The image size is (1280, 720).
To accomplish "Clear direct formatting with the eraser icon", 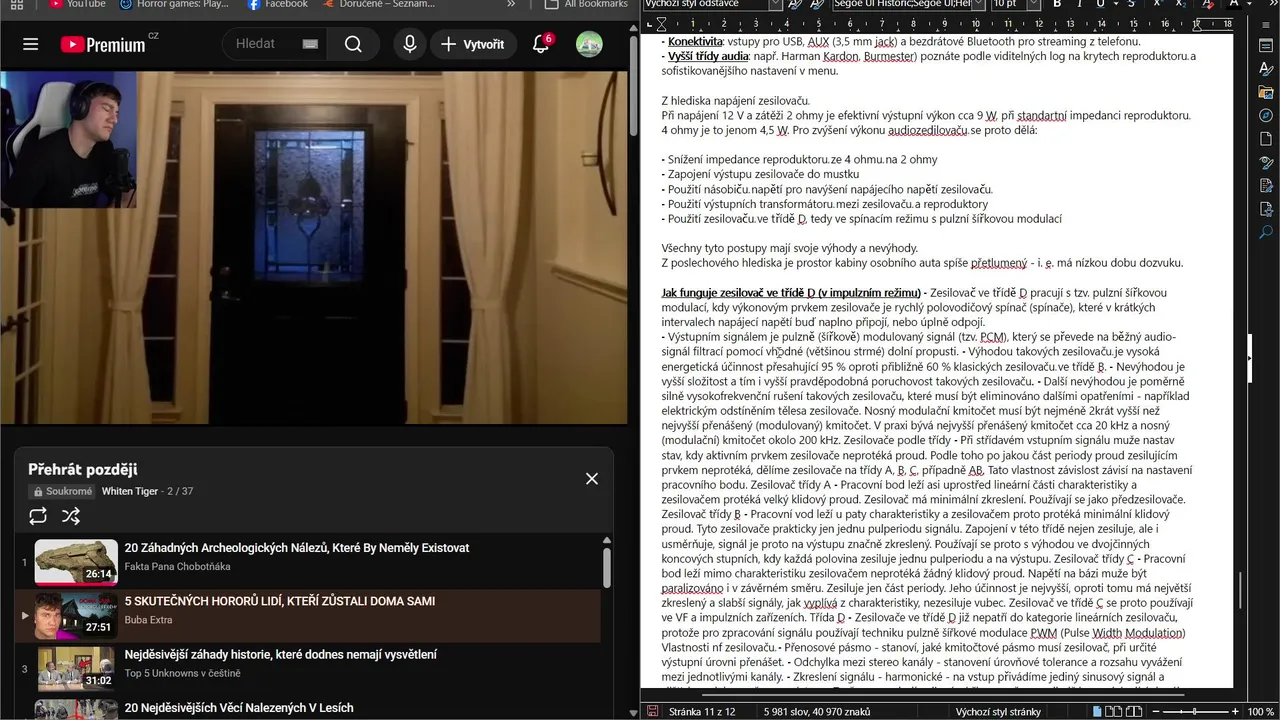I will [1207, 4].
